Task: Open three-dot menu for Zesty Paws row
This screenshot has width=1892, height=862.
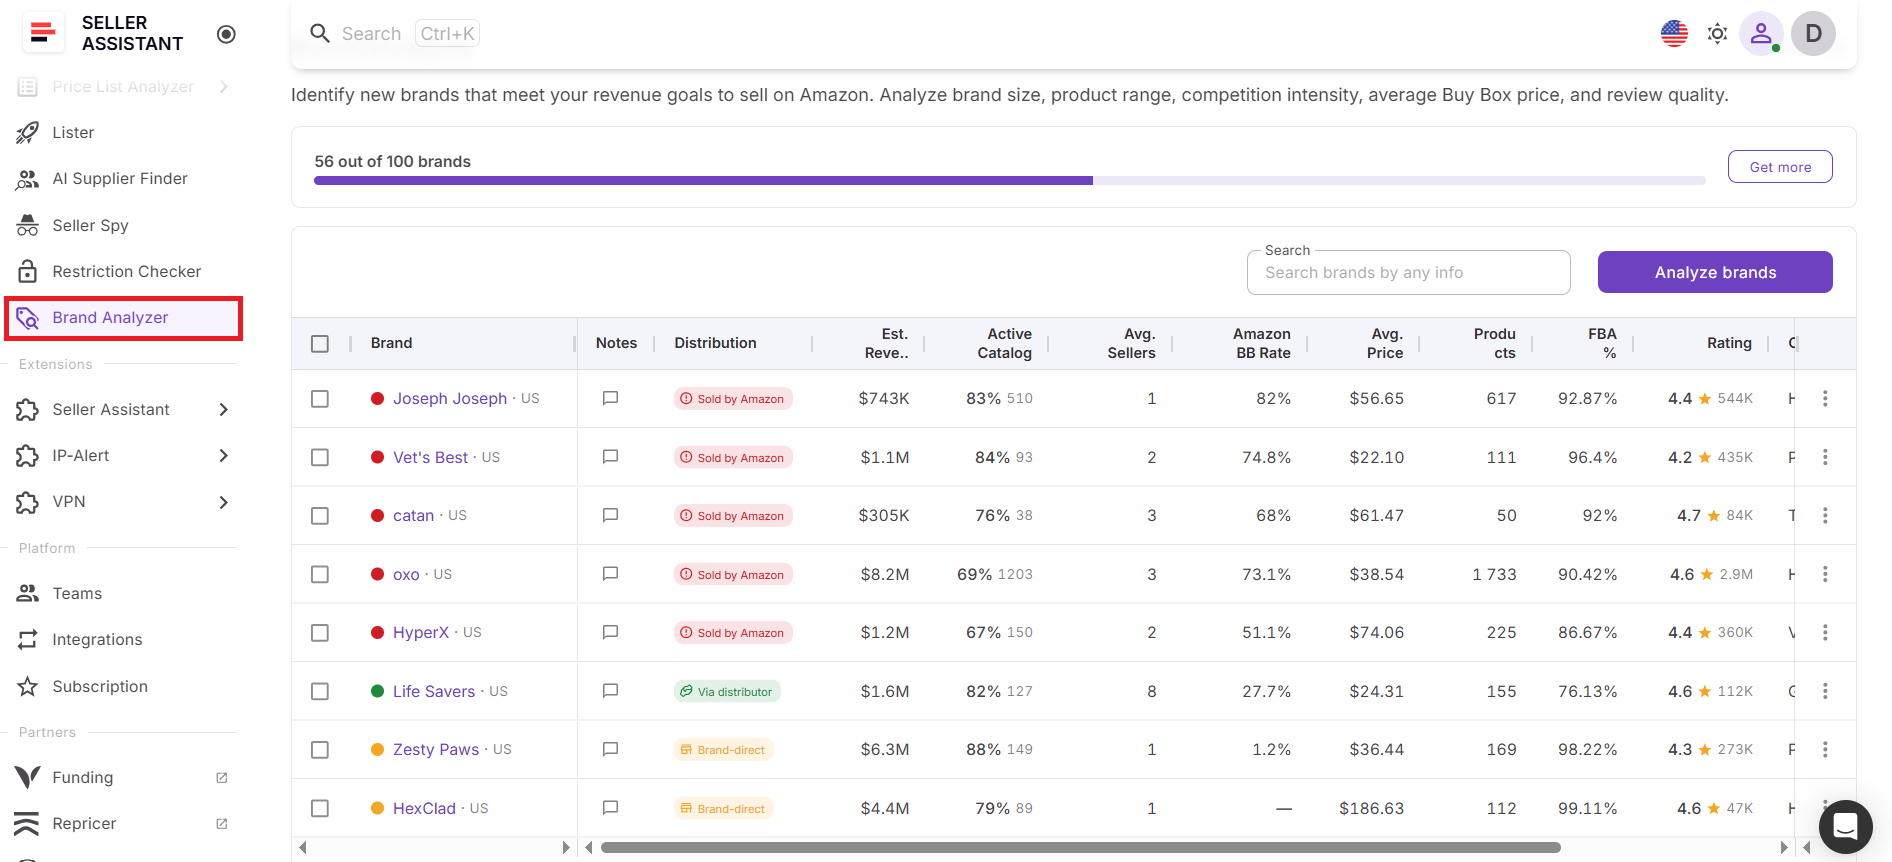Action: (x=1825, y=749)
